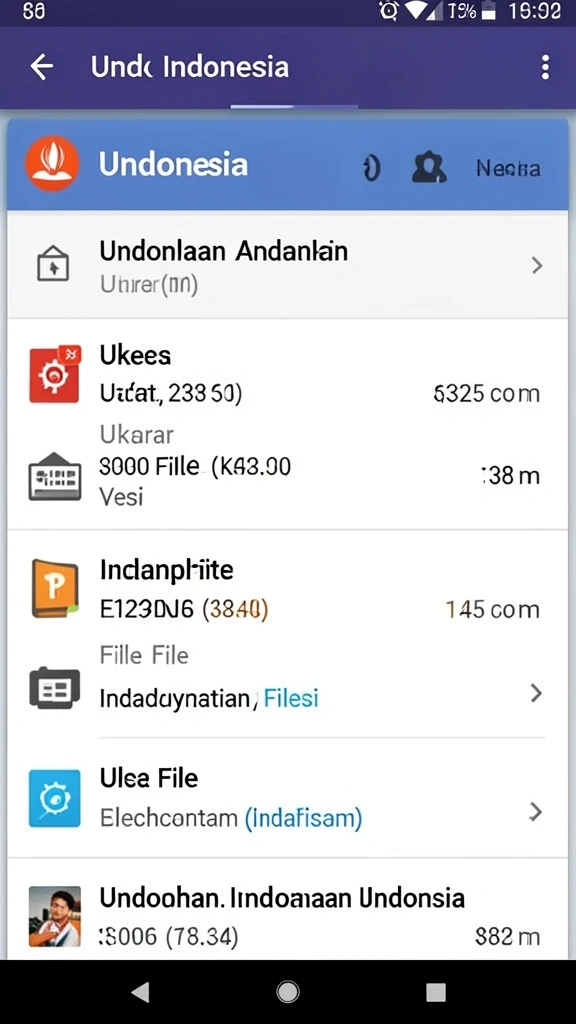
Task: Open the three-dot overflow menu
Action: [x=545, y=67]
